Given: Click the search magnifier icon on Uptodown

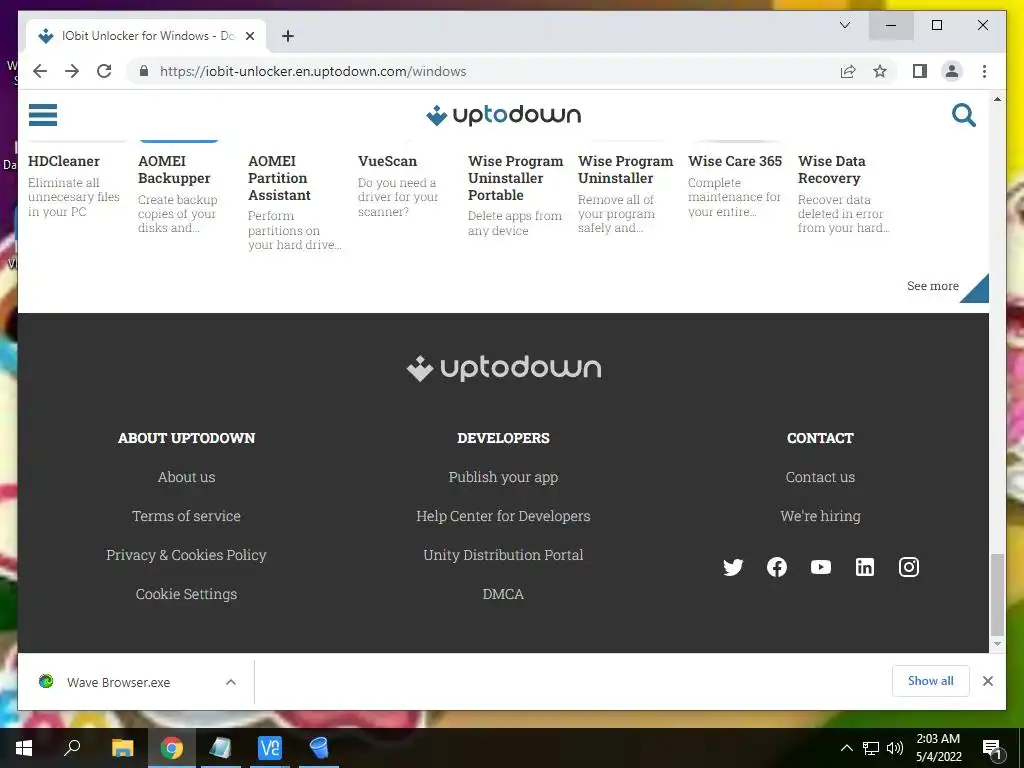Looking at the screenshot, I should click(963, 115).
